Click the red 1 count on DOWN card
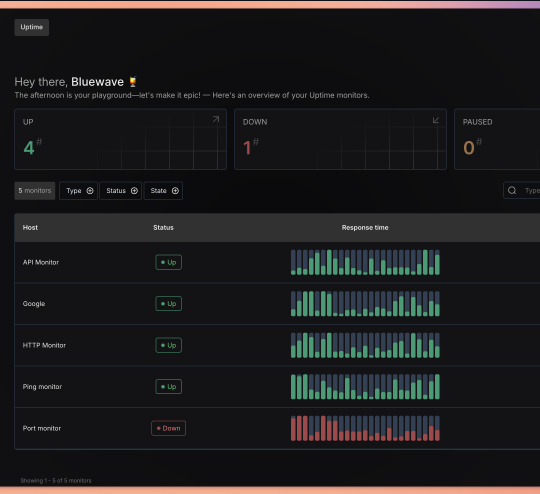The height and width of the screenshot is (494, 540). [x=247, y=148]
